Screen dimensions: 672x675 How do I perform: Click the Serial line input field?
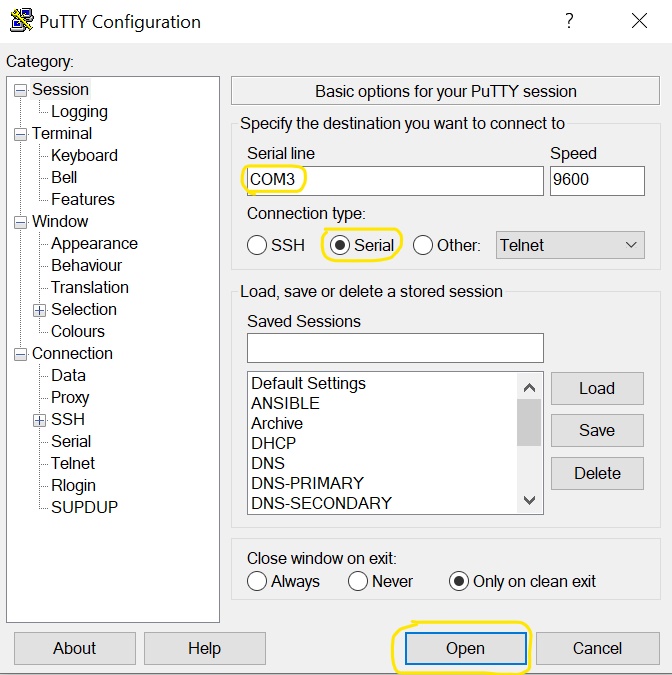coord(394,180)
